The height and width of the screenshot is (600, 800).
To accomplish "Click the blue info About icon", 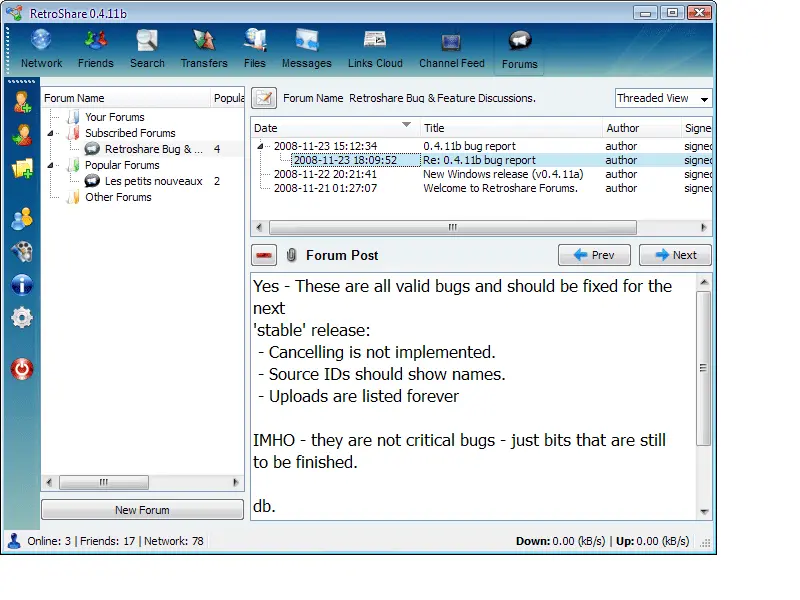I will click(21, 285).
